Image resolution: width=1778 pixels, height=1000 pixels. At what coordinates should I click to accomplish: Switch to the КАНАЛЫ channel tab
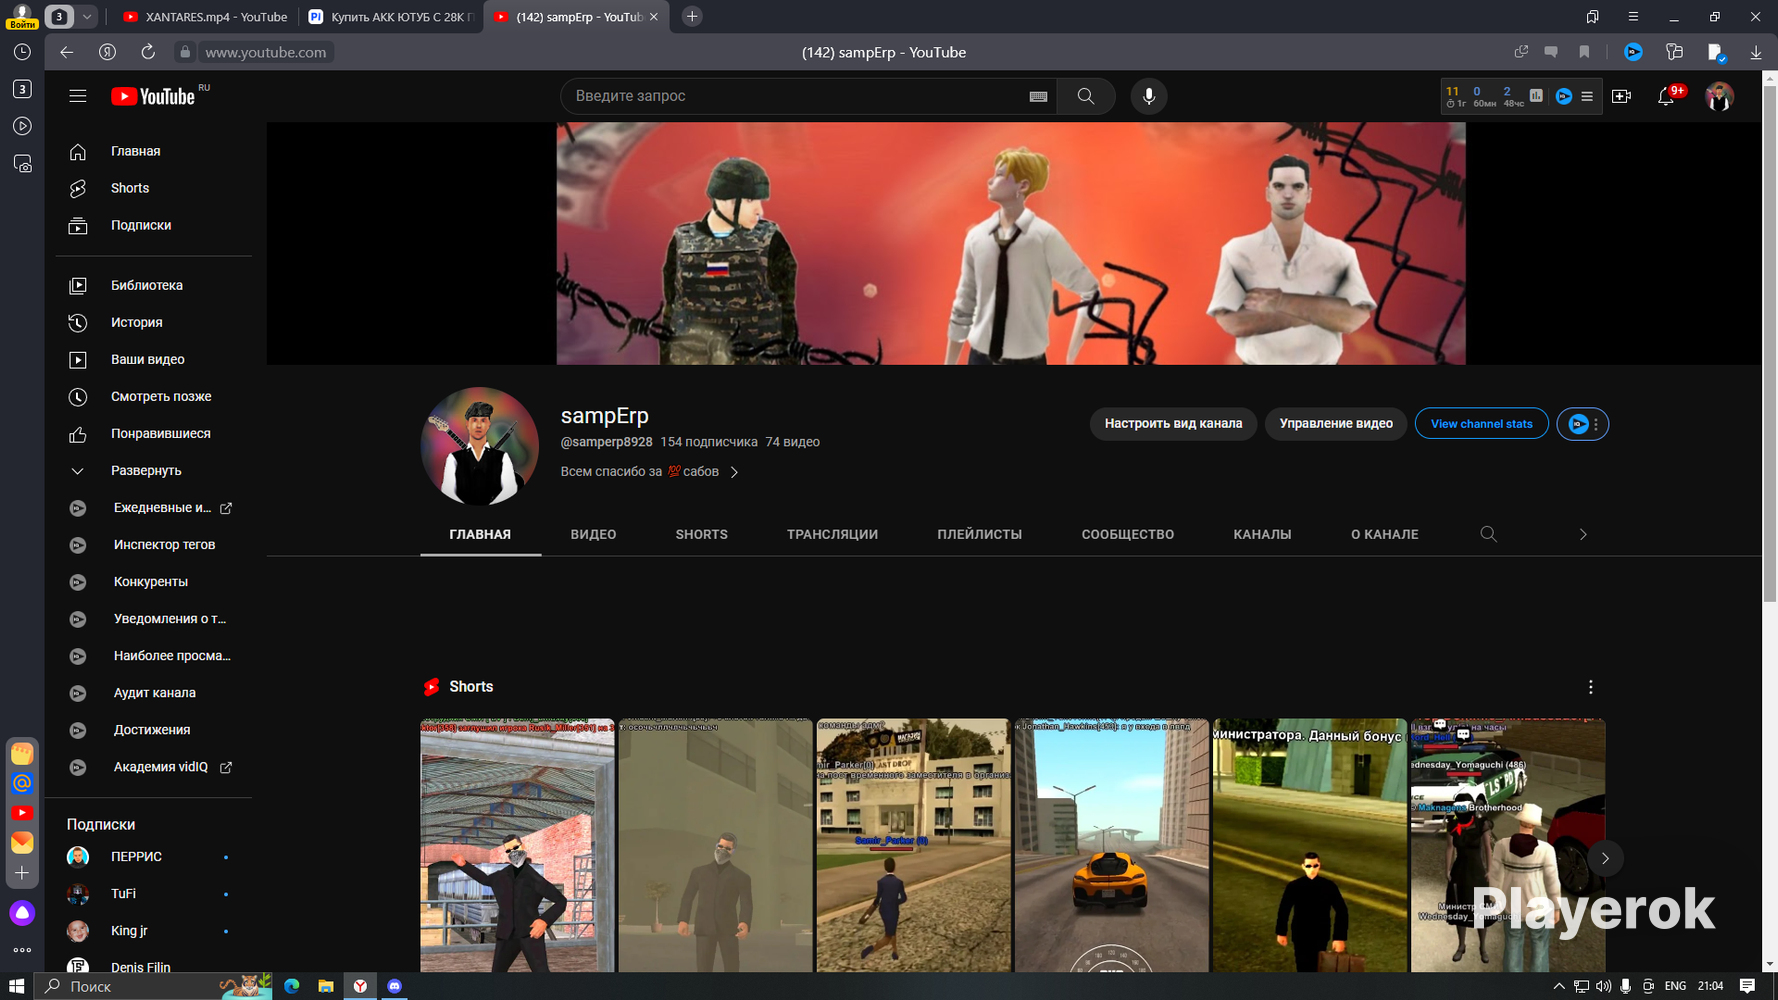point(1262,534)
